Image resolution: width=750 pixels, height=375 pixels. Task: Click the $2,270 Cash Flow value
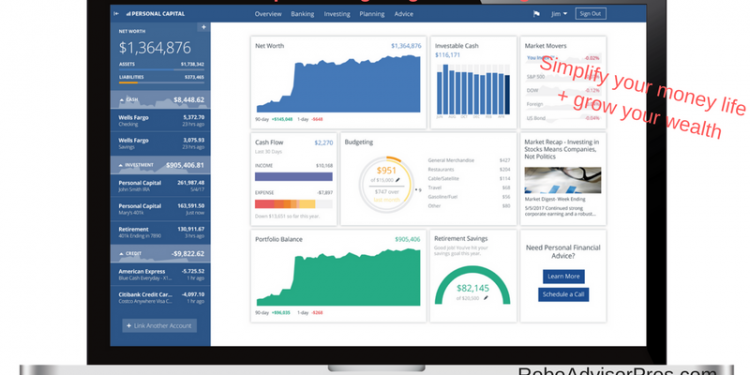point(323,143)
